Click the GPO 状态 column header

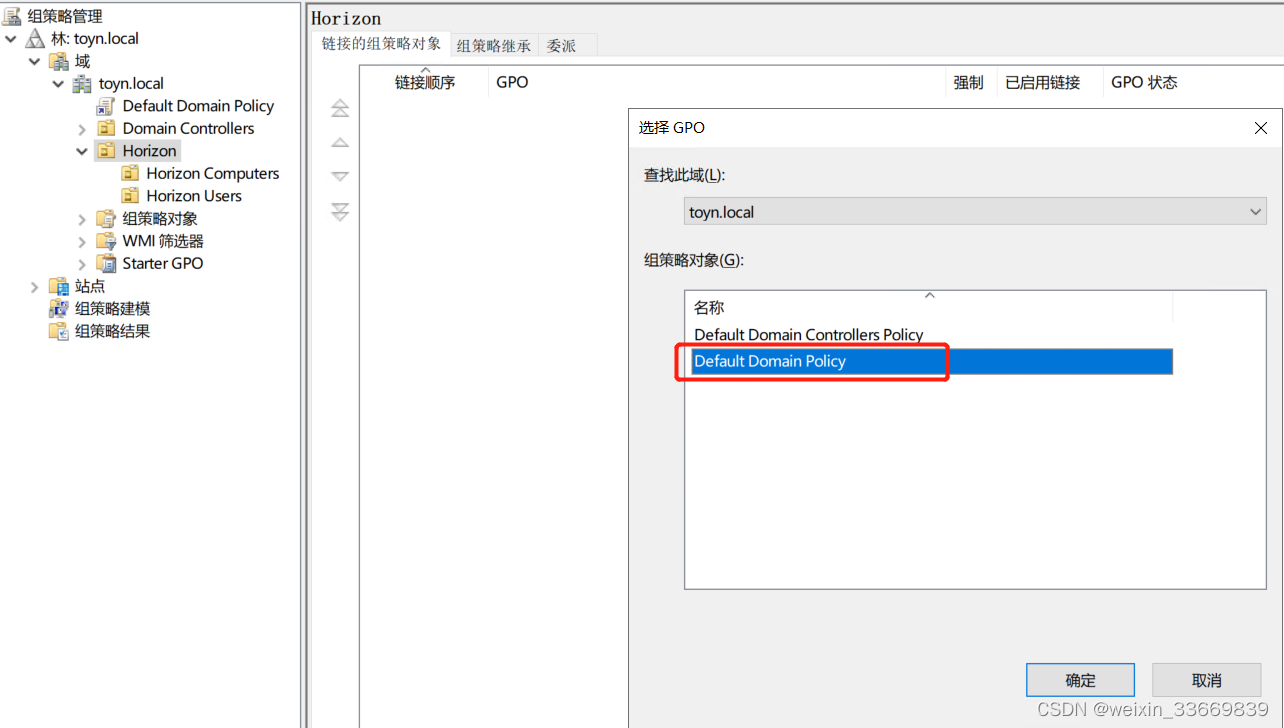1144,82
